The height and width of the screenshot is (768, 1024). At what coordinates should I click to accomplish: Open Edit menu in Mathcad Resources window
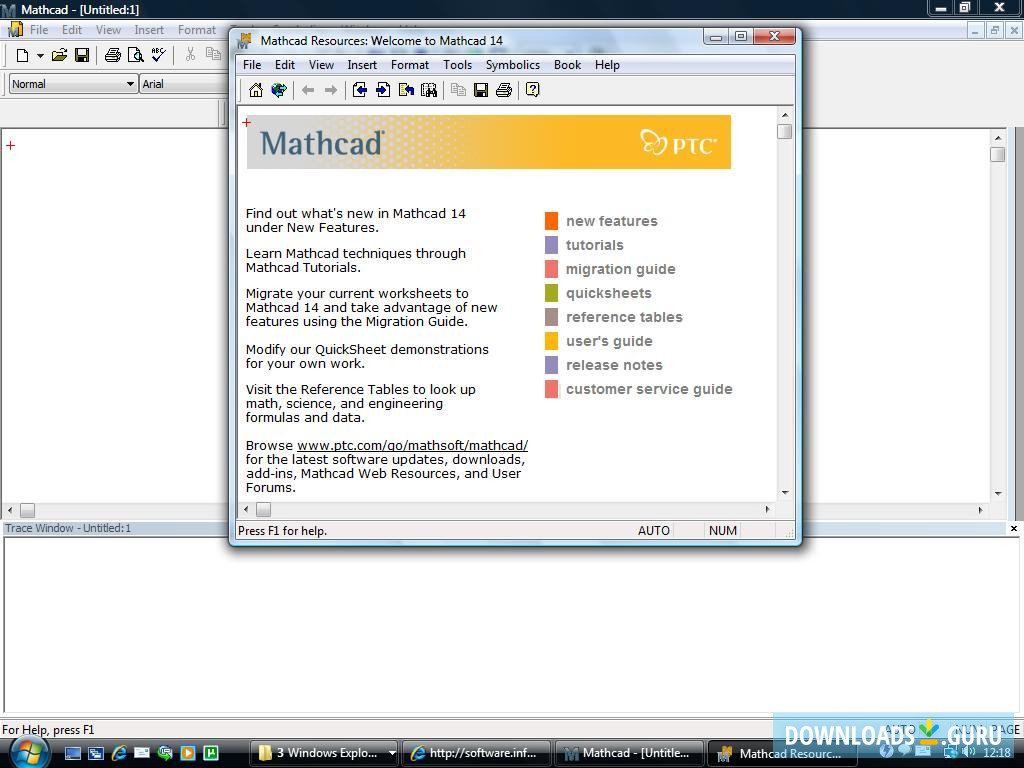[x=285, y=65]
